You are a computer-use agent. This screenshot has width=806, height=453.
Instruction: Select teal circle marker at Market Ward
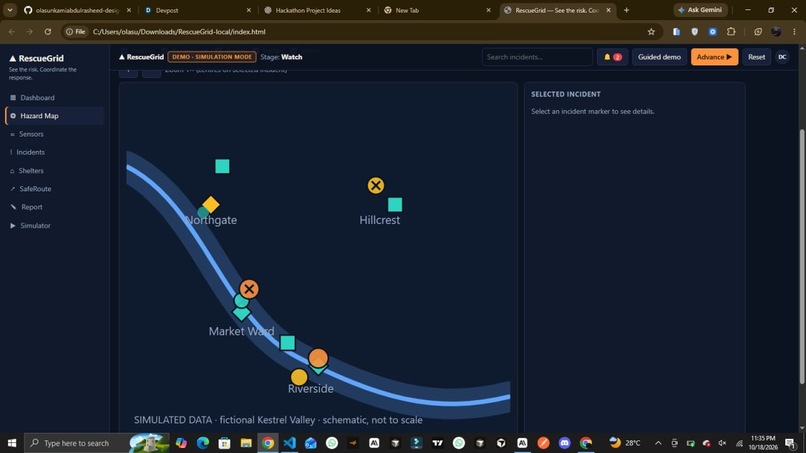240,301
